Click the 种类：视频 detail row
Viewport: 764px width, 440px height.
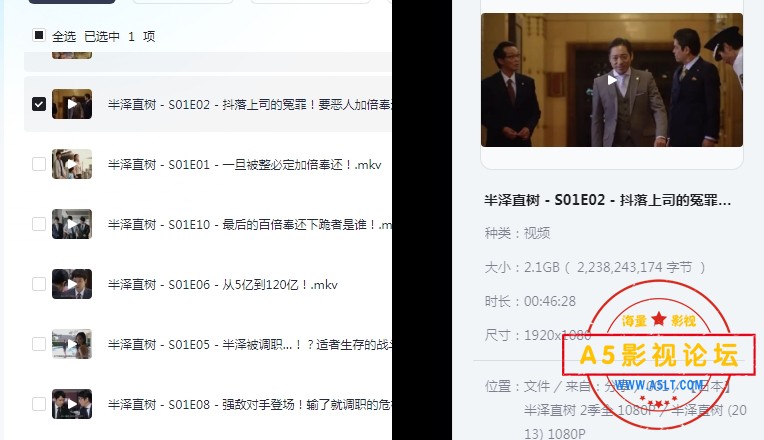click(x=517, y=233)
